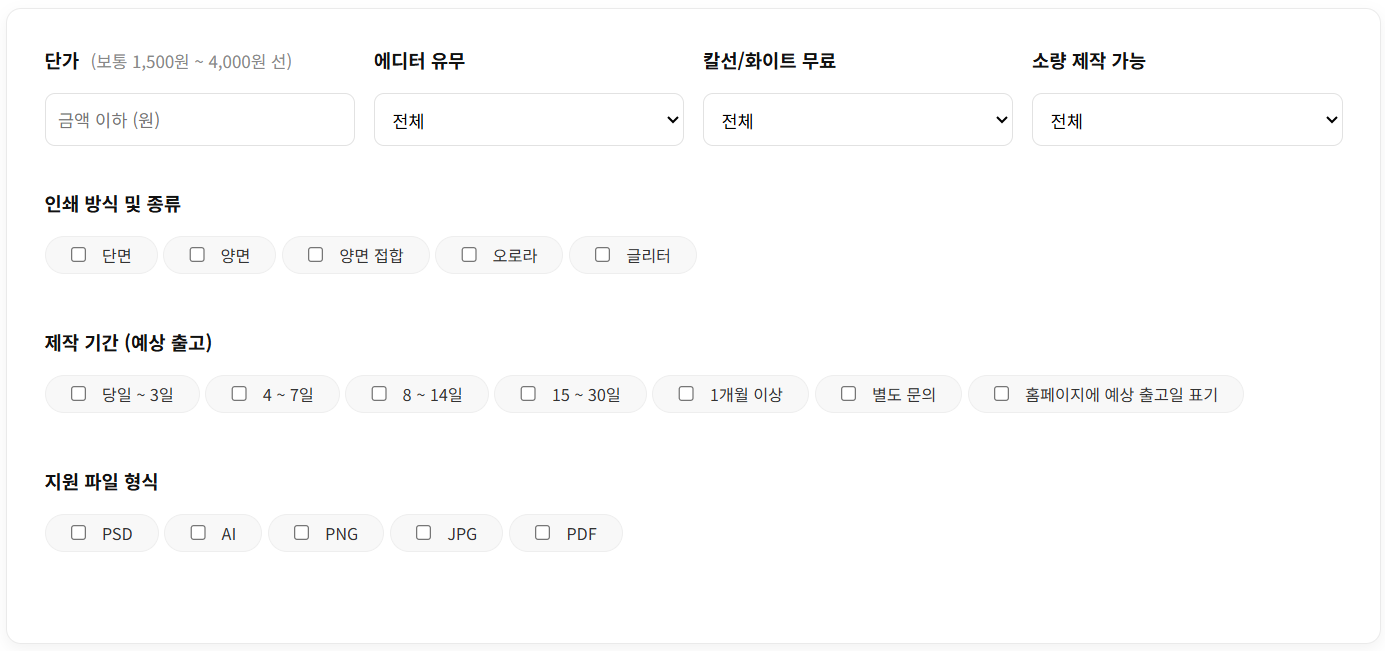Enable the 8 ~ 14일 checkbox

(379, 394)
